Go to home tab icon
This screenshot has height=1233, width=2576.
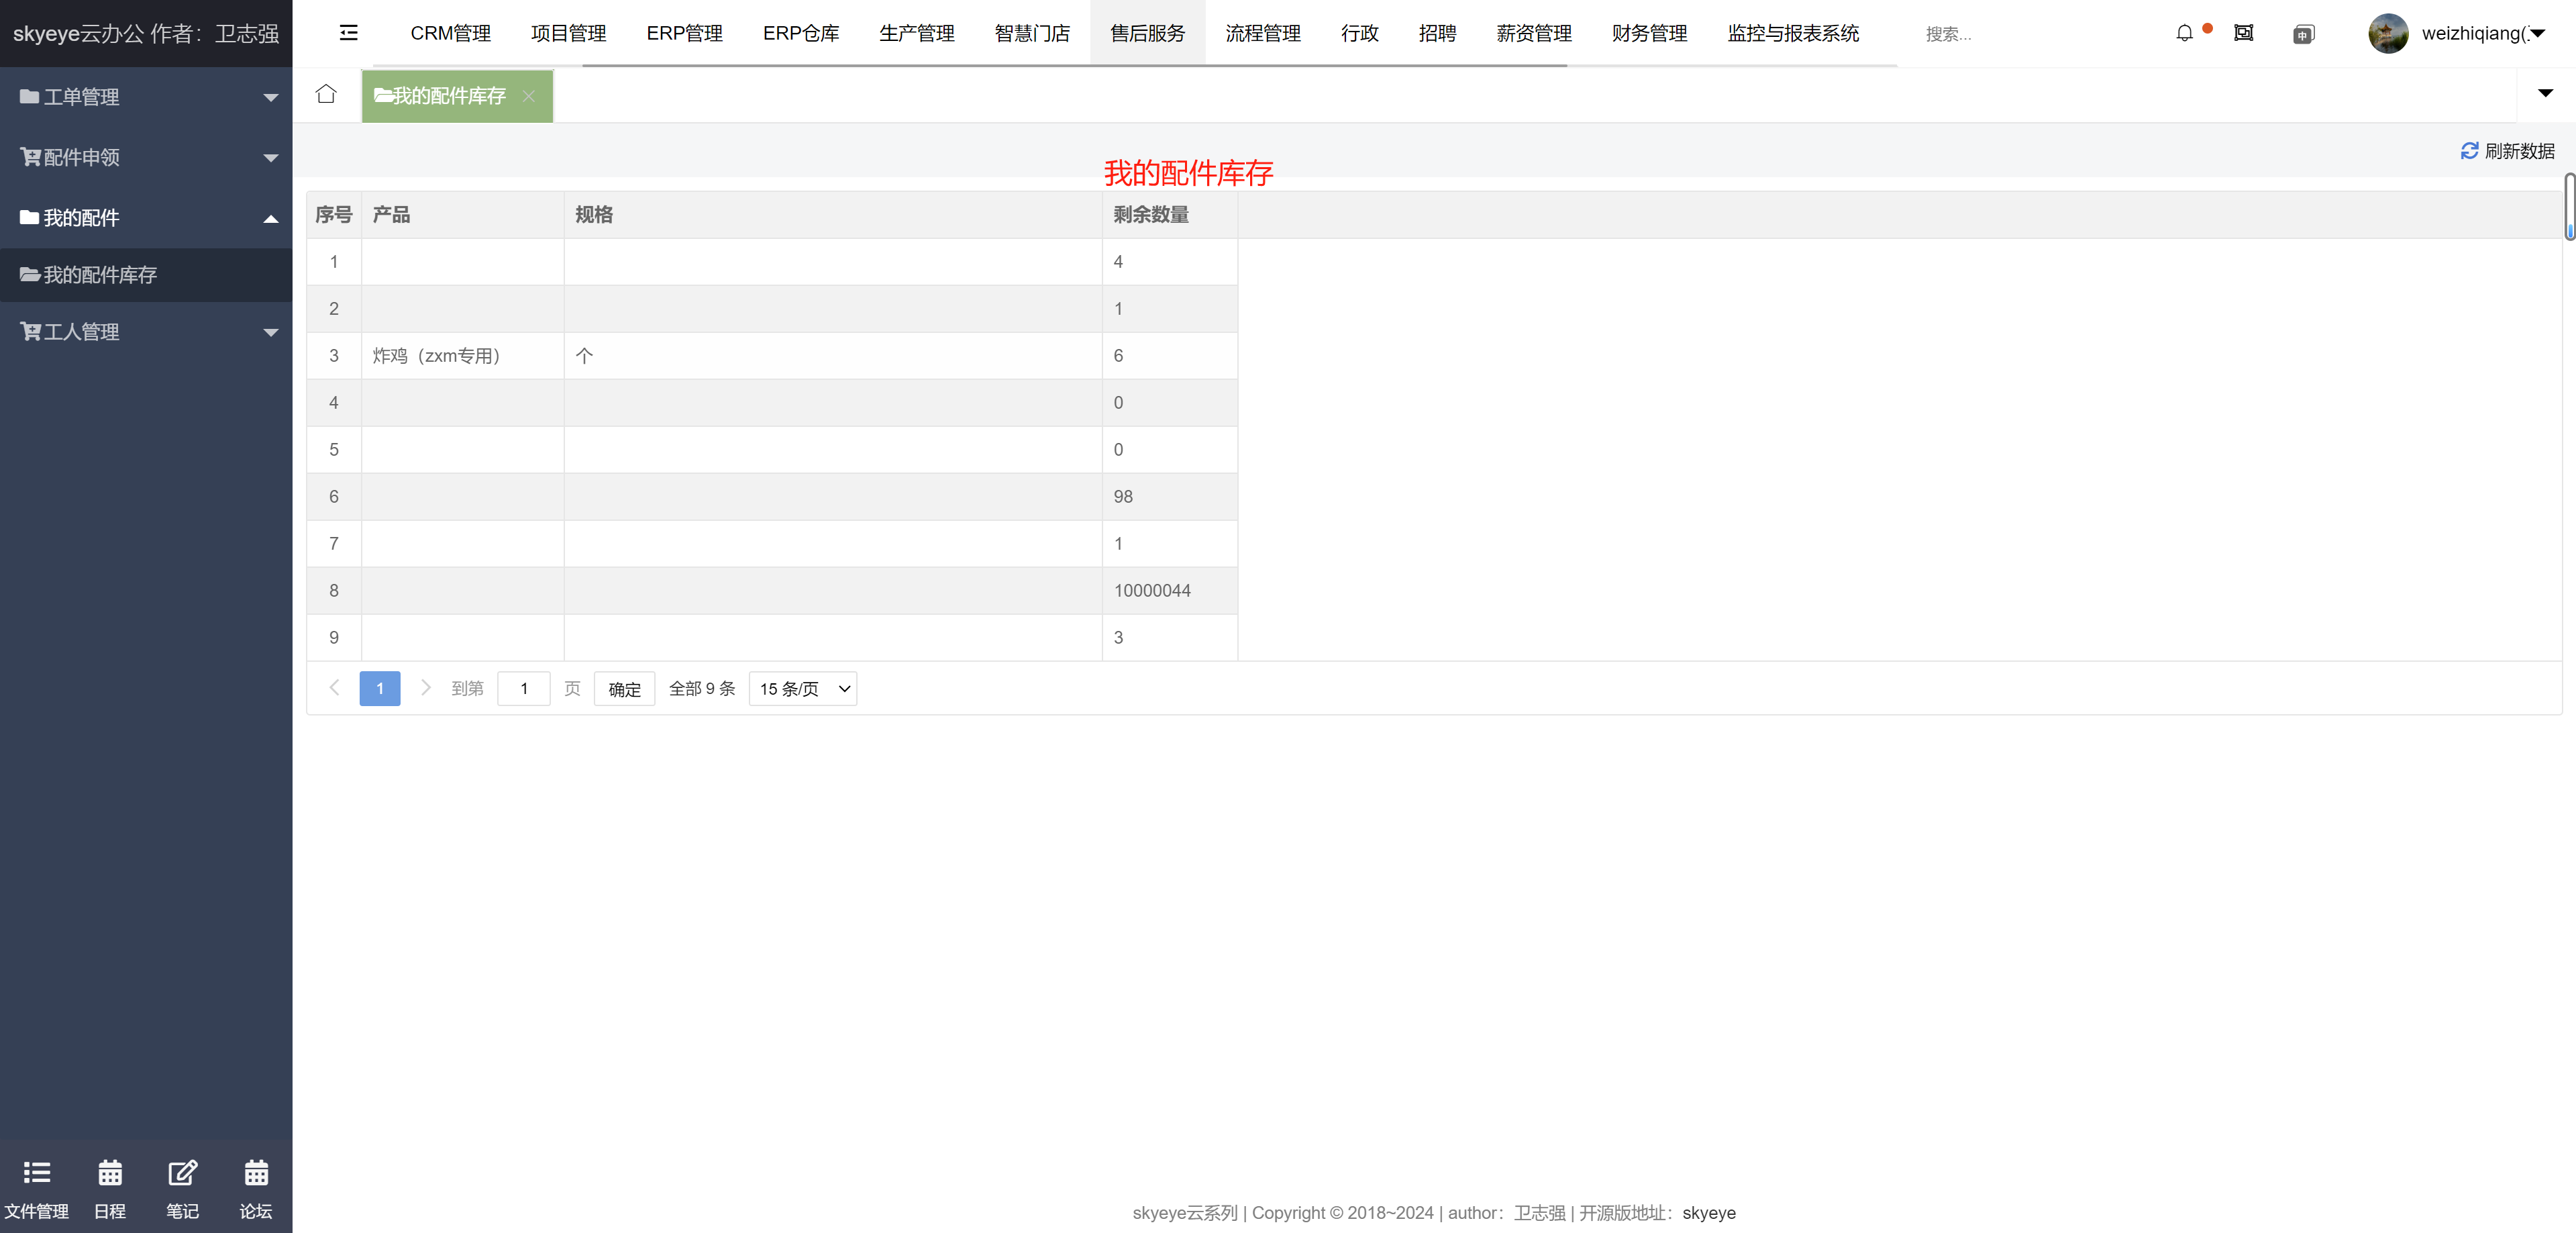click(326, 94)
